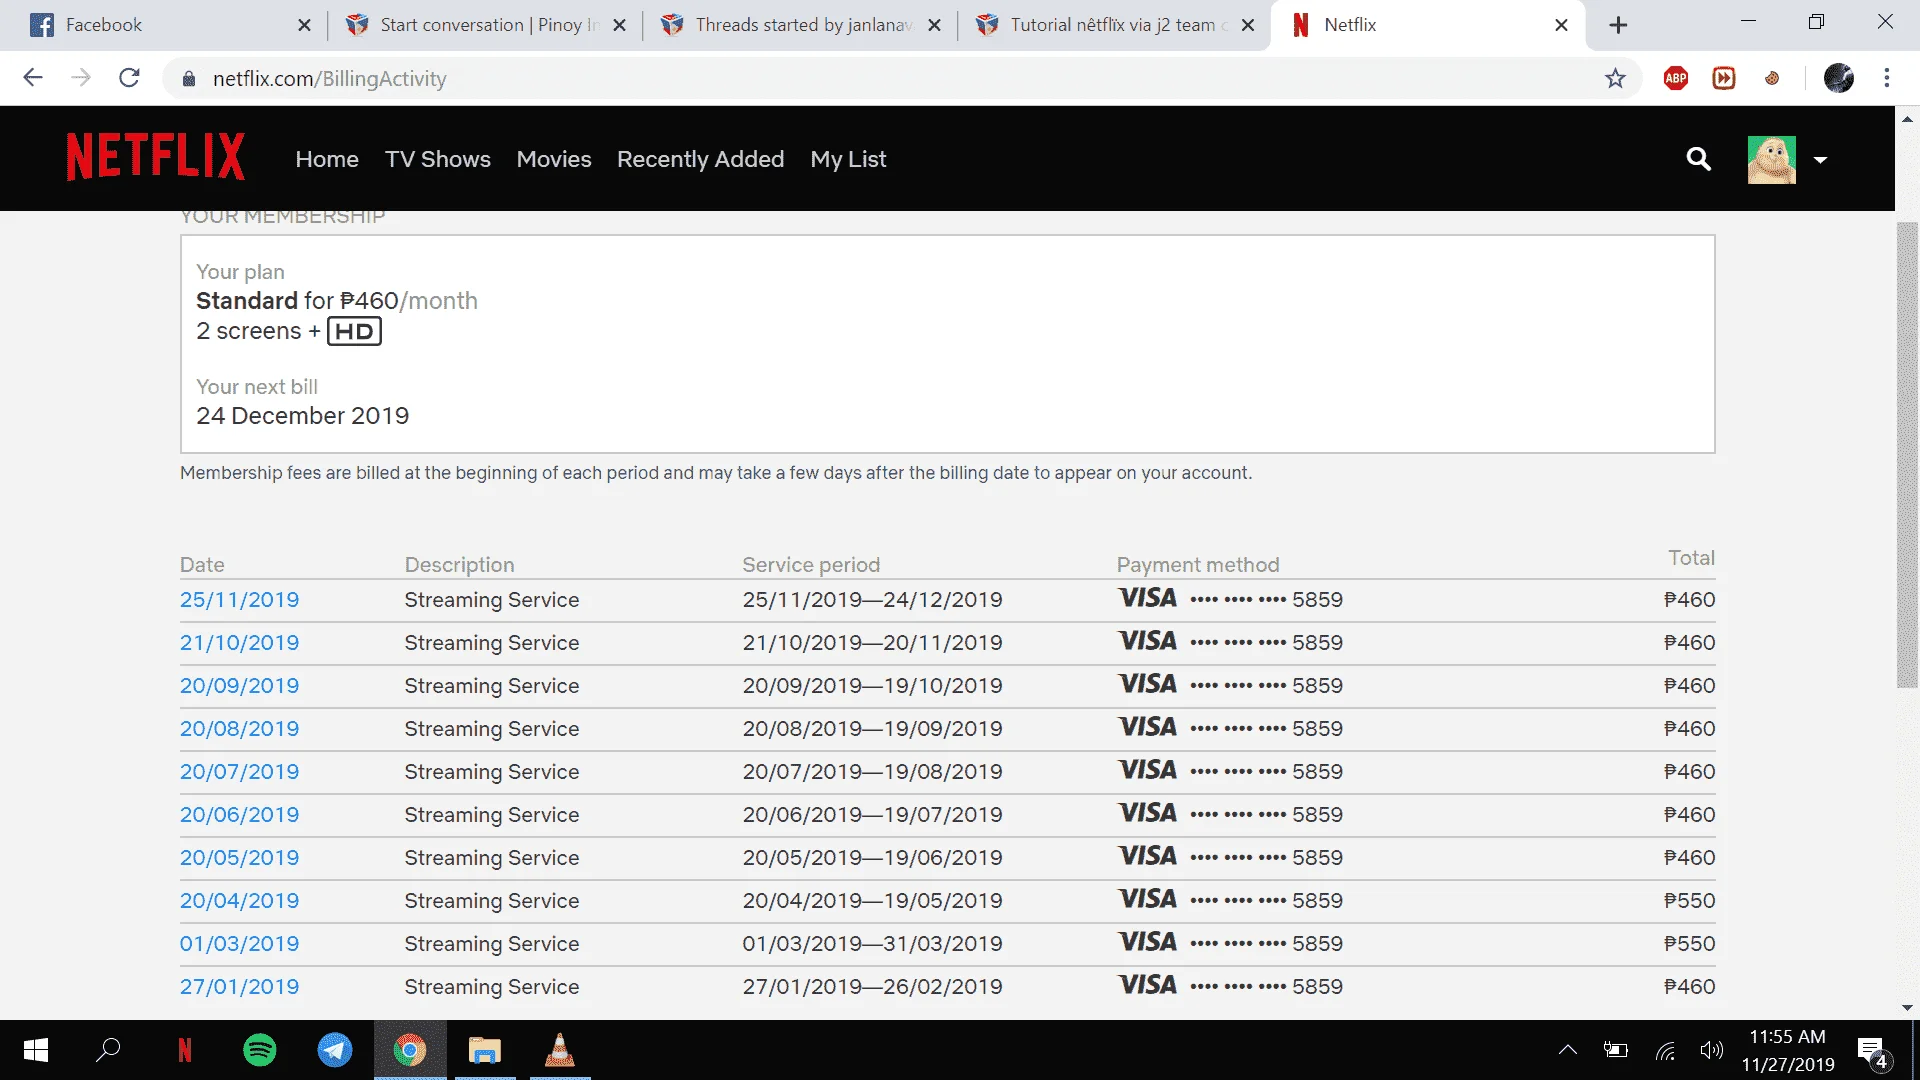Open invoice dated 01/03/2019

pos(239,944)
